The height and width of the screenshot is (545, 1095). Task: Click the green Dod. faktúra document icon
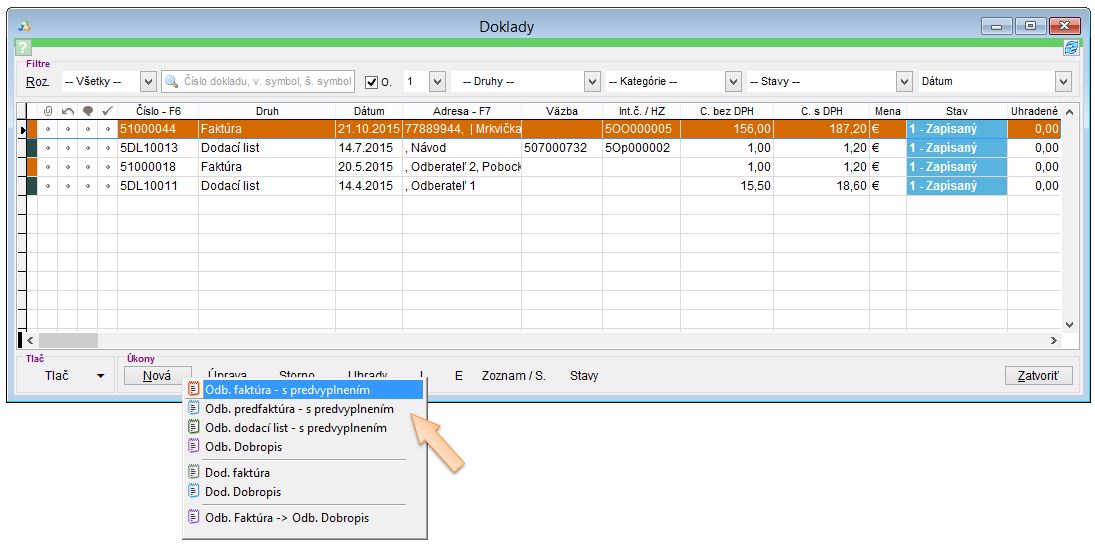tap(194, 472)
